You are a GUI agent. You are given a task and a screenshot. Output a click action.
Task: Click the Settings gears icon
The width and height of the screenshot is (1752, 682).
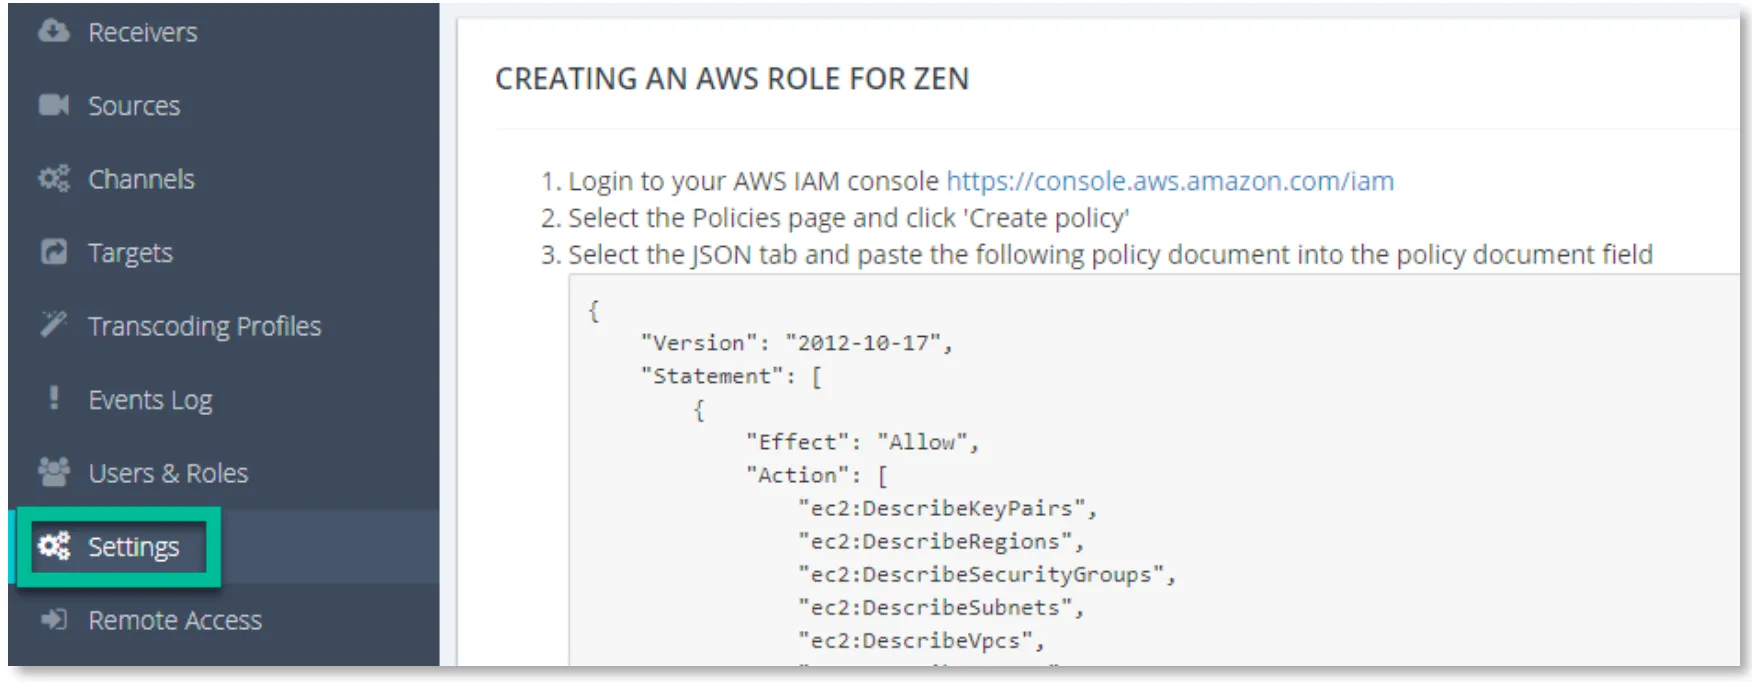[x=54, y=546]
